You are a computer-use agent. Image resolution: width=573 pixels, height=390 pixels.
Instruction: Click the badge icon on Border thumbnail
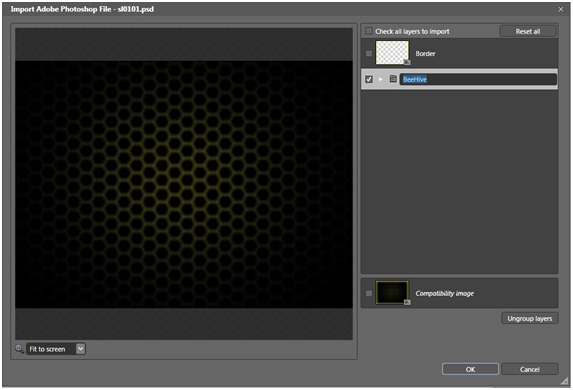click(407, 62)
